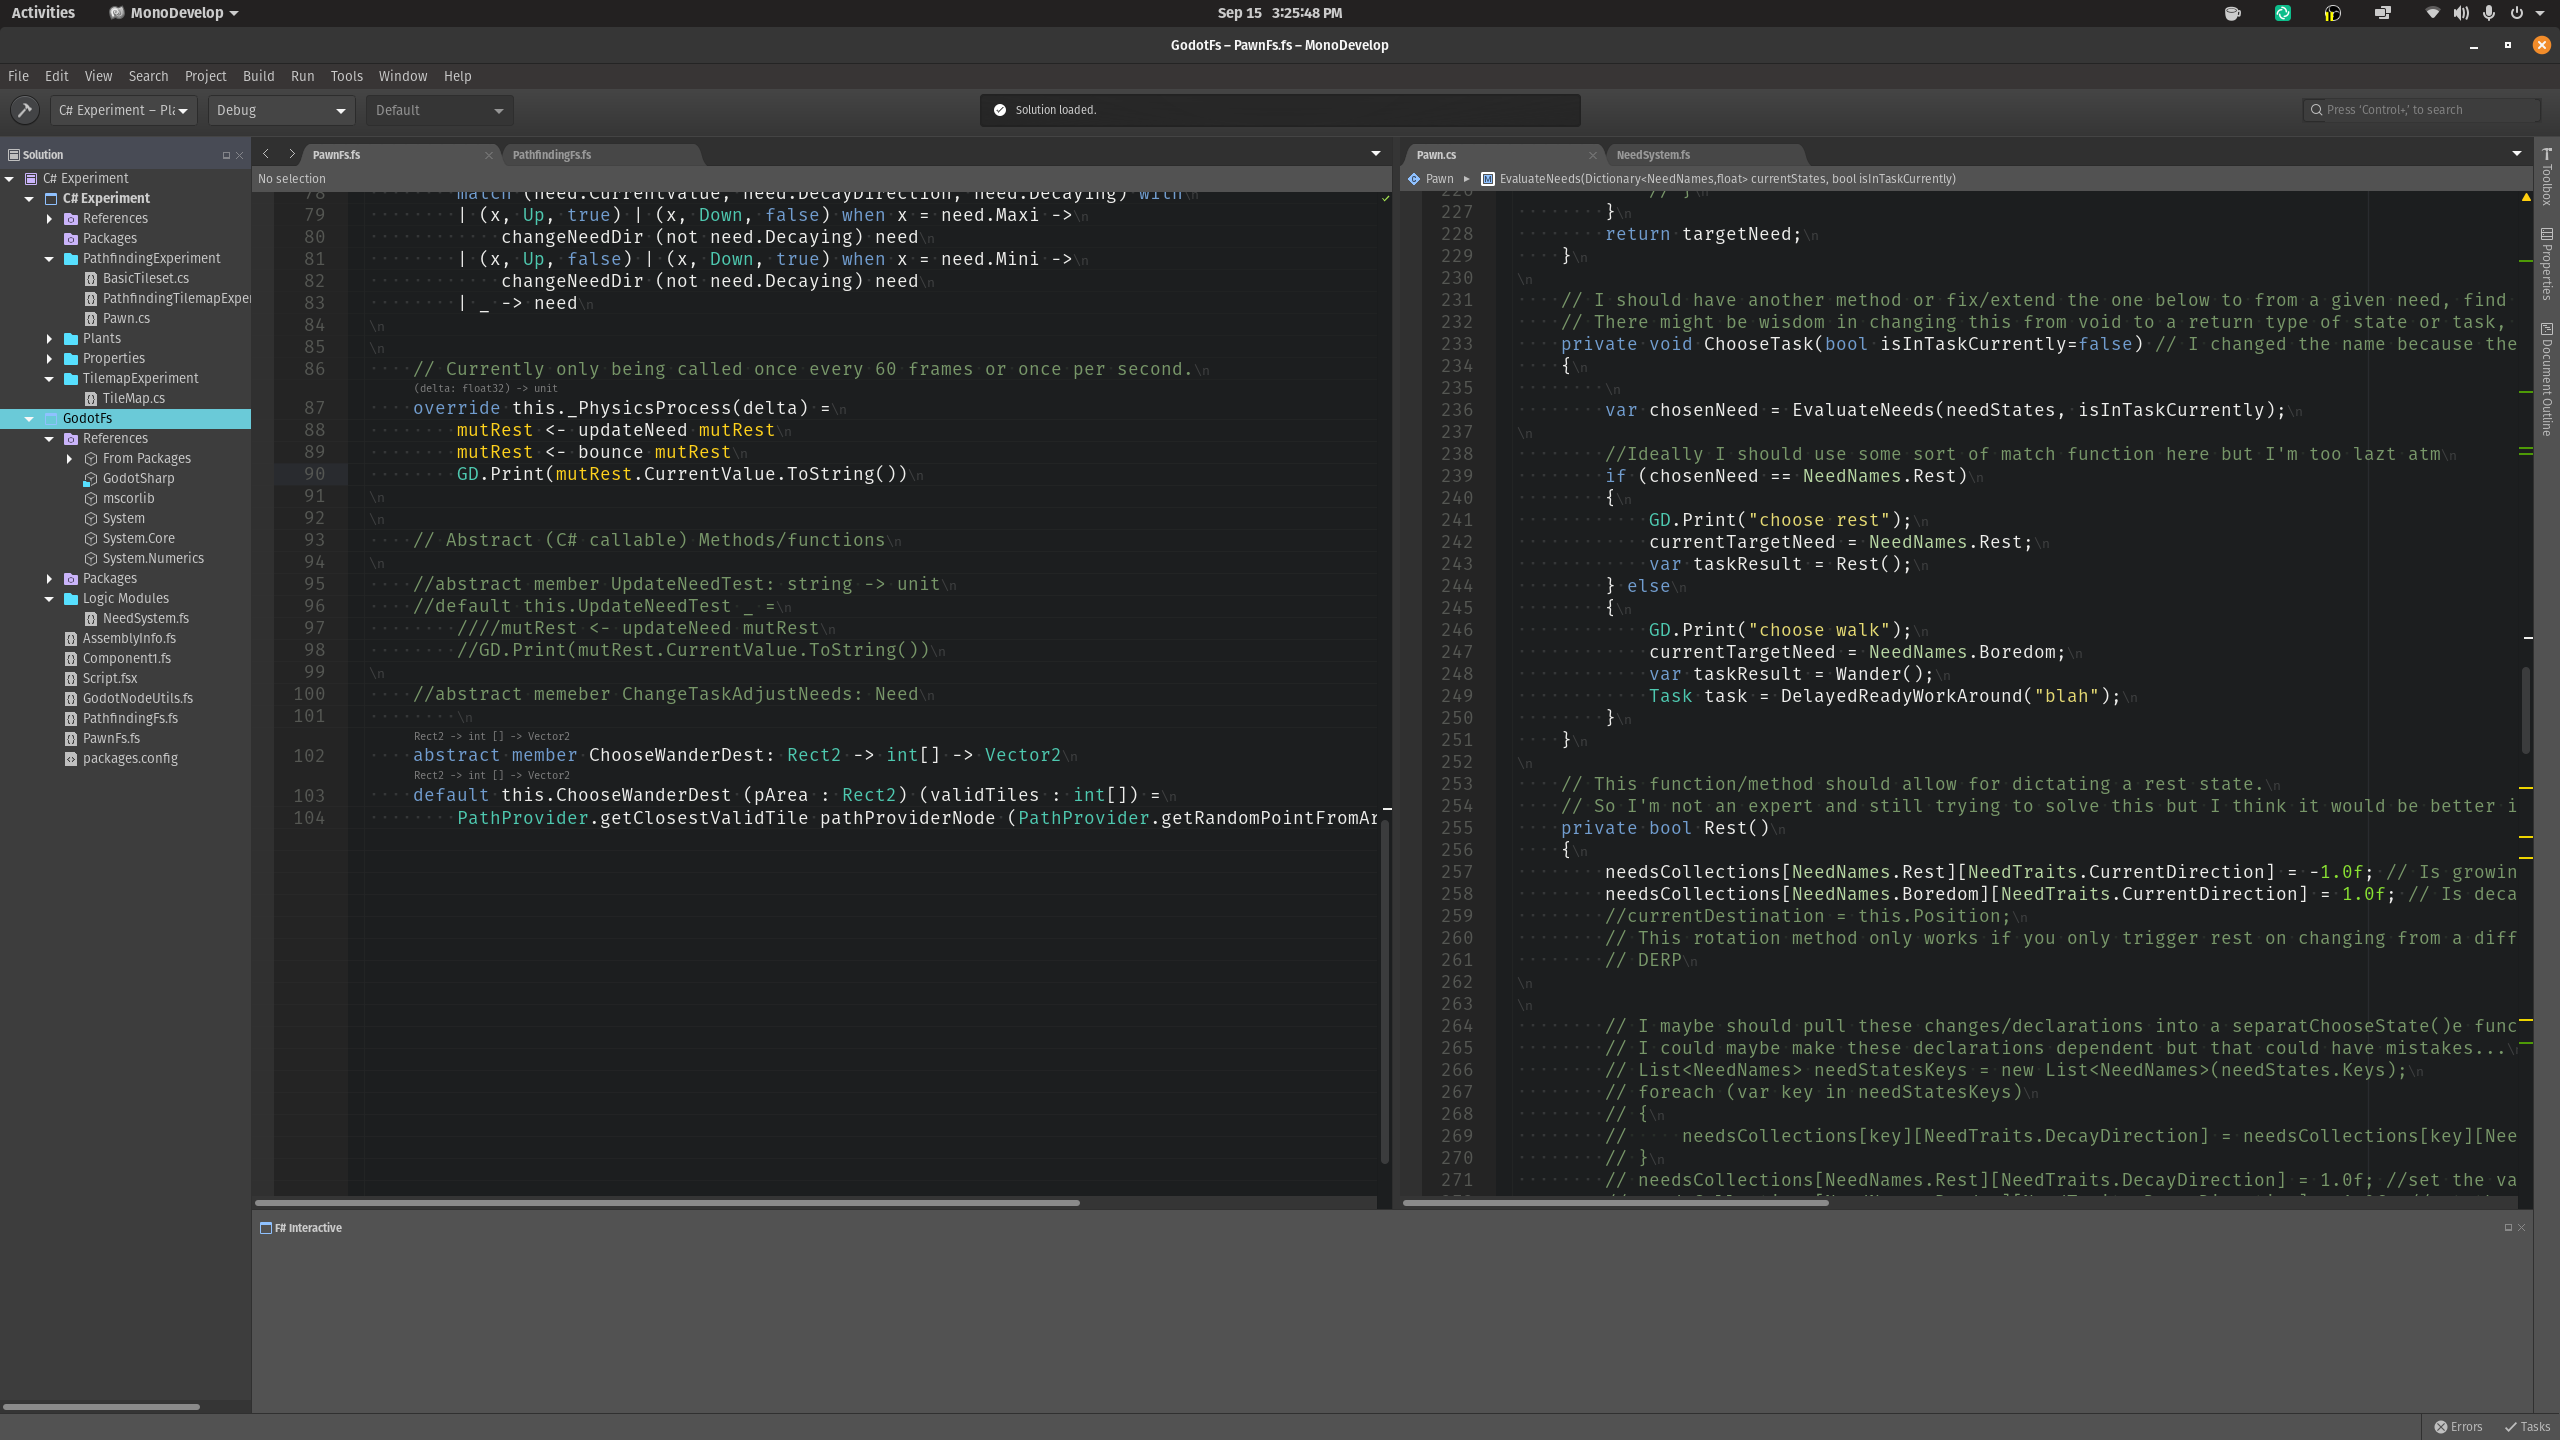
Task: Close the Pawn.cs tab
Action: 1592,155
